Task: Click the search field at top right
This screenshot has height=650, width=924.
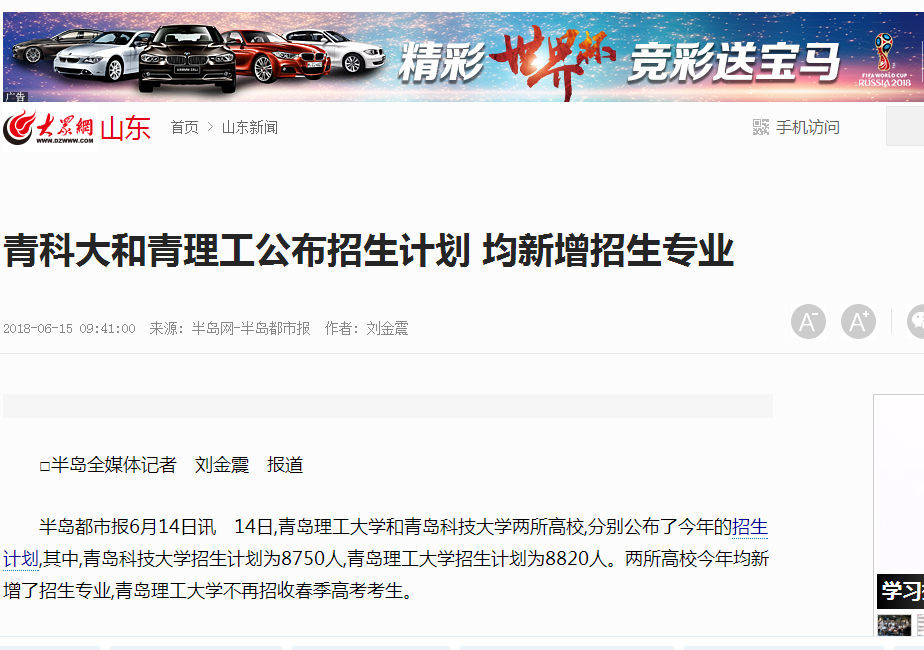Action: [x=905, y=126]
